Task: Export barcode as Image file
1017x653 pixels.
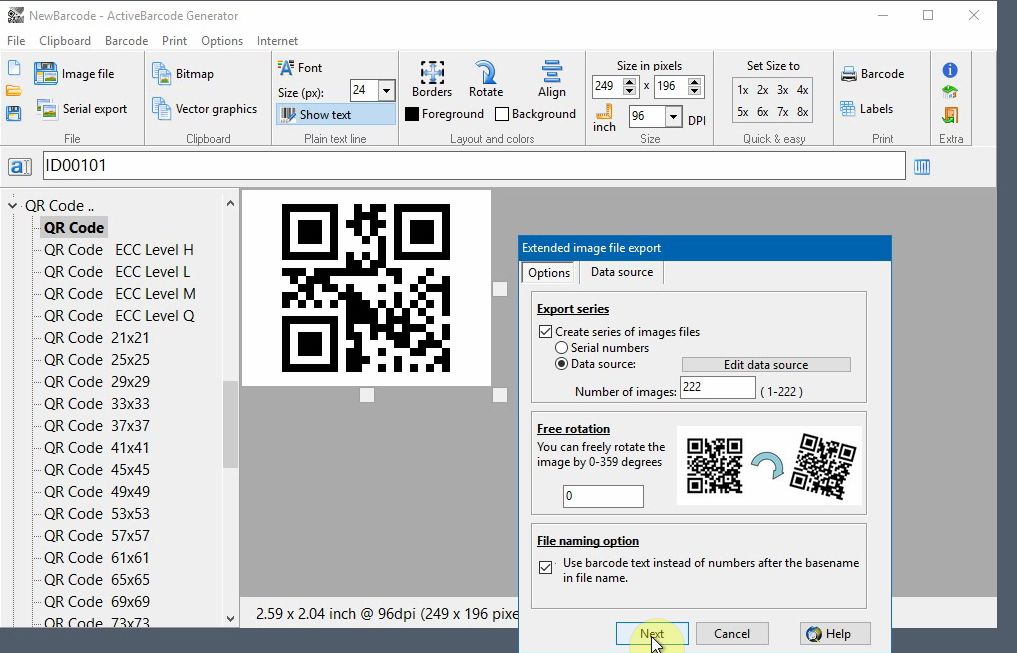Action: coord(74,74)
